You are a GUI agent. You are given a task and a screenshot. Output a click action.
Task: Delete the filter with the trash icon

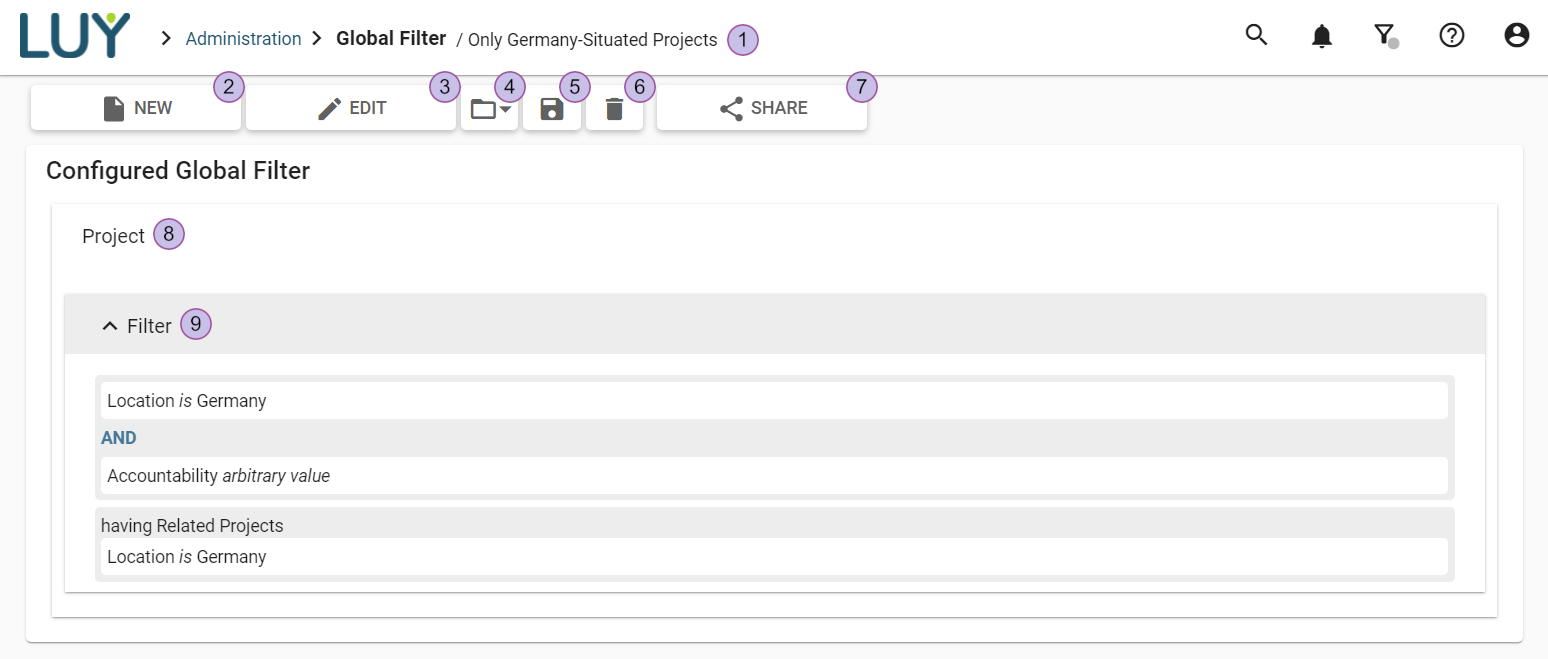coord(614,108)
